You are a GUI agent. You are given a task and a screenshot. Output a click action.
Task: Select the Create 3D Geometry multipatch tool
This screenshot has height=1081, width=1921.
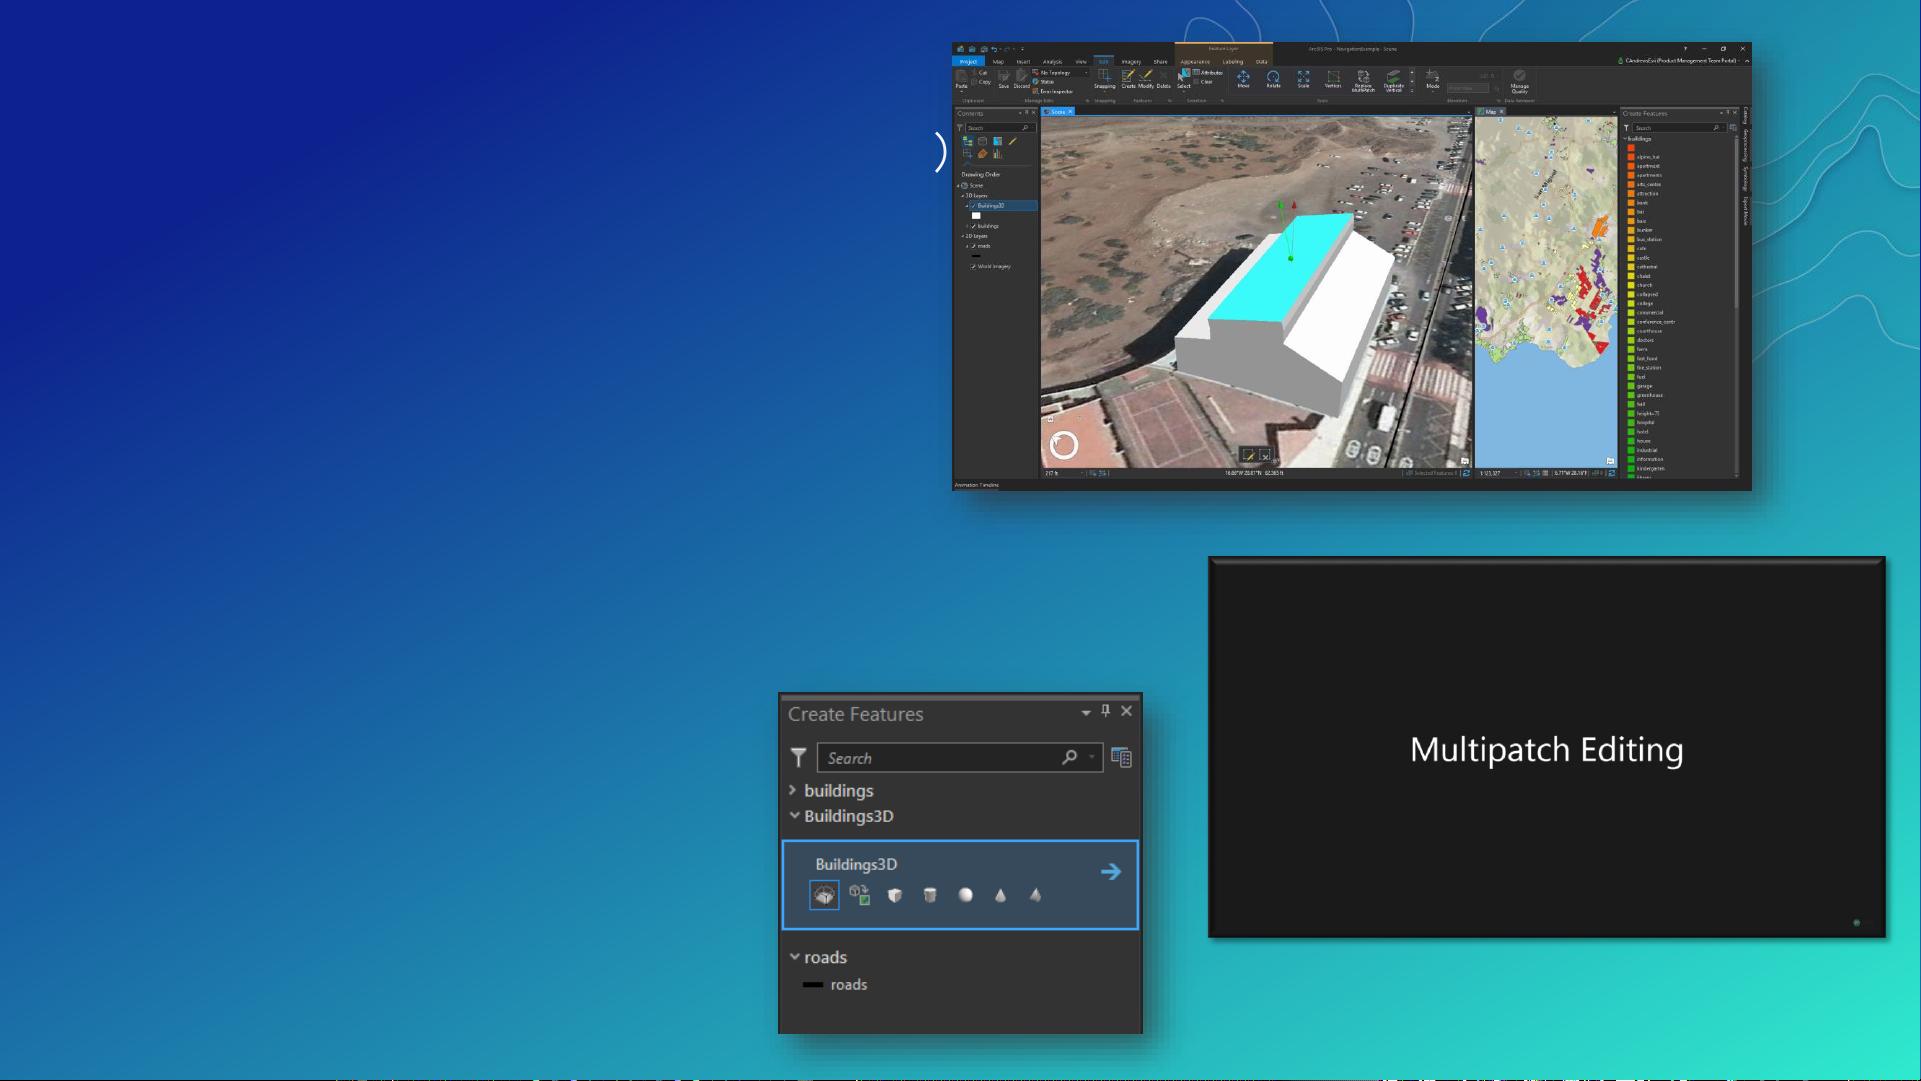824,895
